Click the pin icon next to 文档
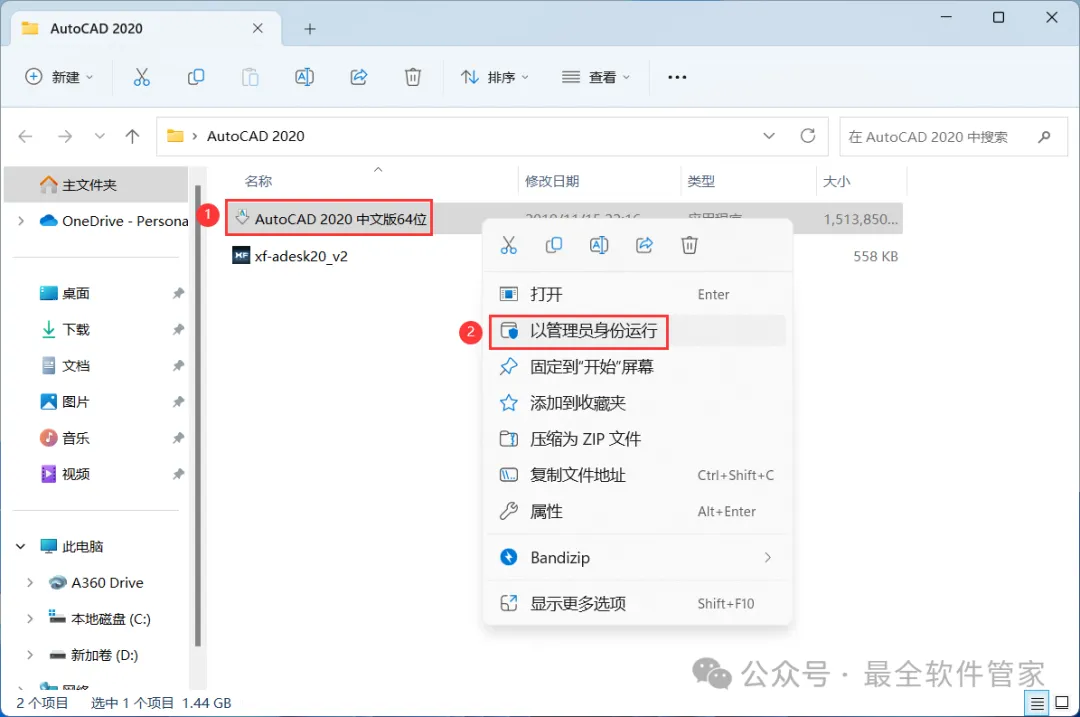 (178, 366)
